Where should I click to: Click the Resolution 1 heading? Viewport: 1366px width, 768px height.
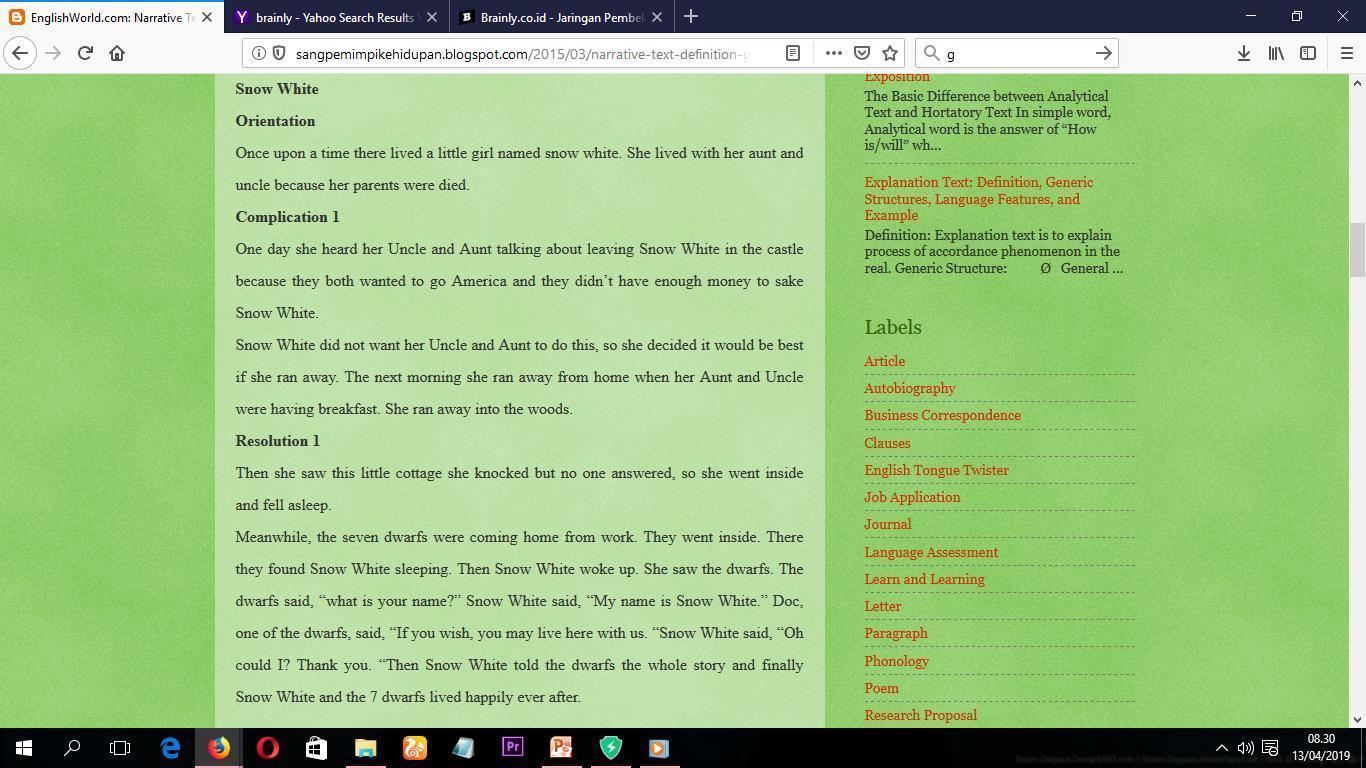(x=277, y=441)
